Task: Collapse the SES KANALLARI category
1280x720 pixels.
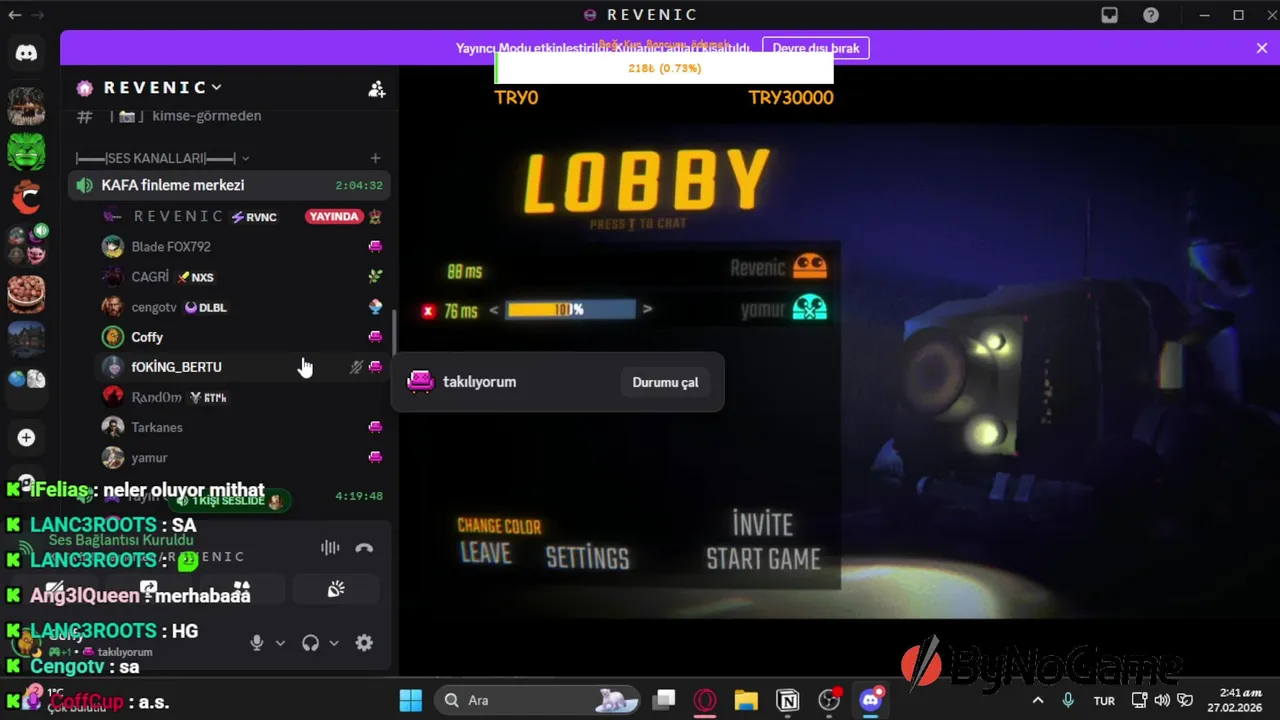Action: (162, 158)
